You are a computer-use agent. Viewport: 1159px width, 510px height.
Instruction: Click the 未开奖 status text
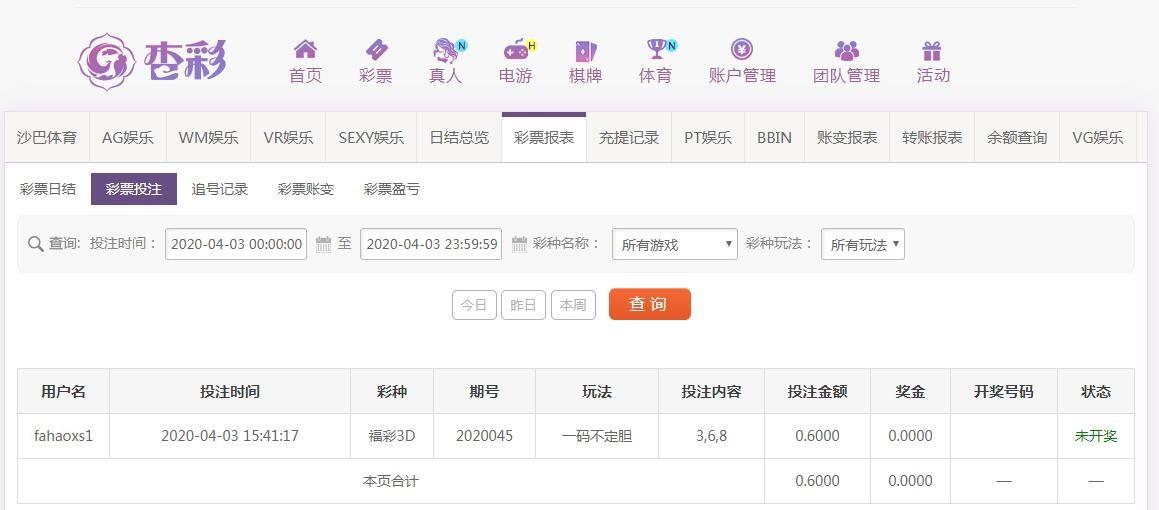[x=1096, y=436]
